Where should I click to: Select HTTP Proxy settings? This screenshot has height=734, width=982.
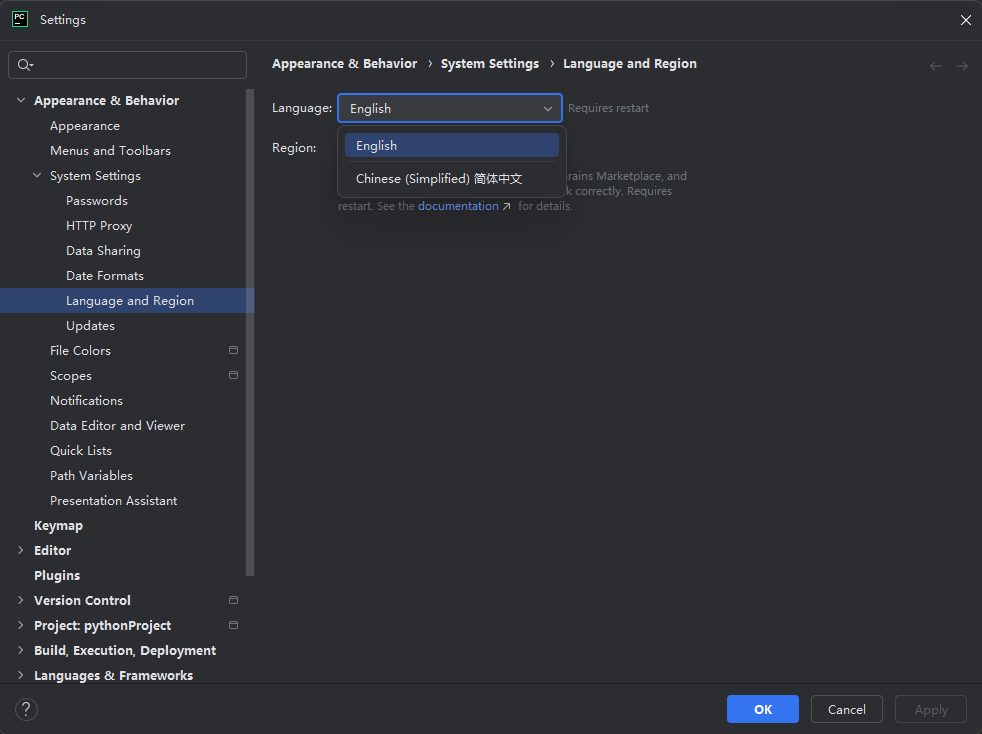99,226
